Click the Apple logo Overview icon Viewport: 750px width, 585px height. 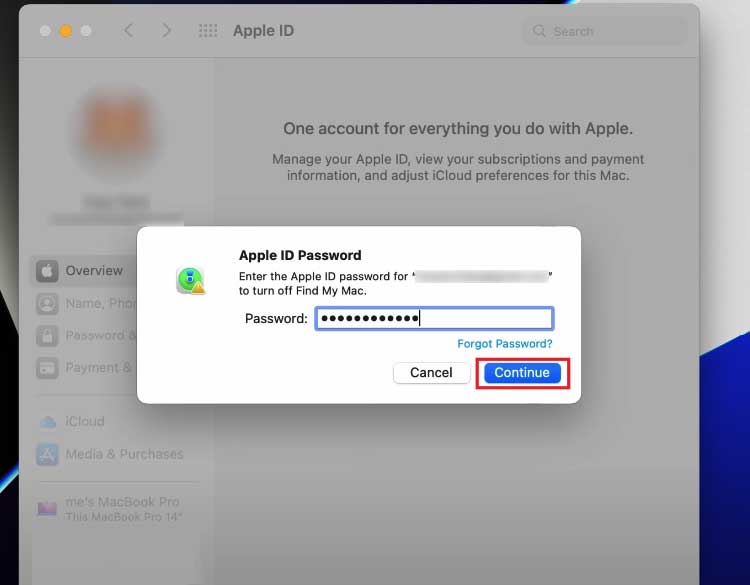(x=47, y=271)
